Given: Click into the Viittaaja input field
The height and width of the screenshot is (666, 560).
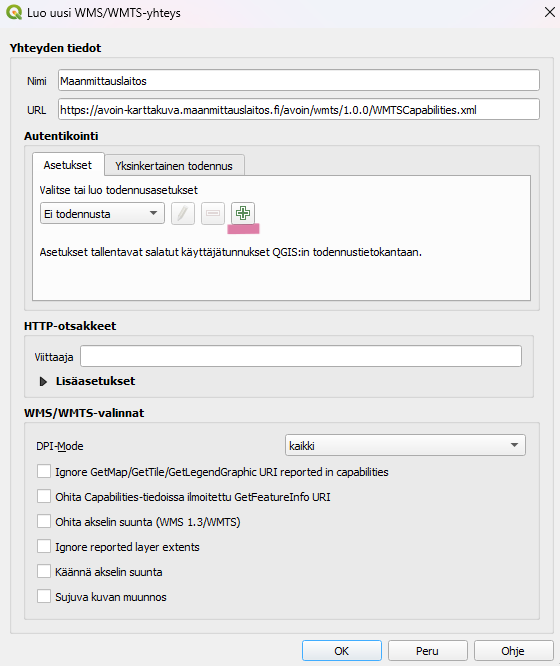Looking at the screenshot, I should pos(301,356).
